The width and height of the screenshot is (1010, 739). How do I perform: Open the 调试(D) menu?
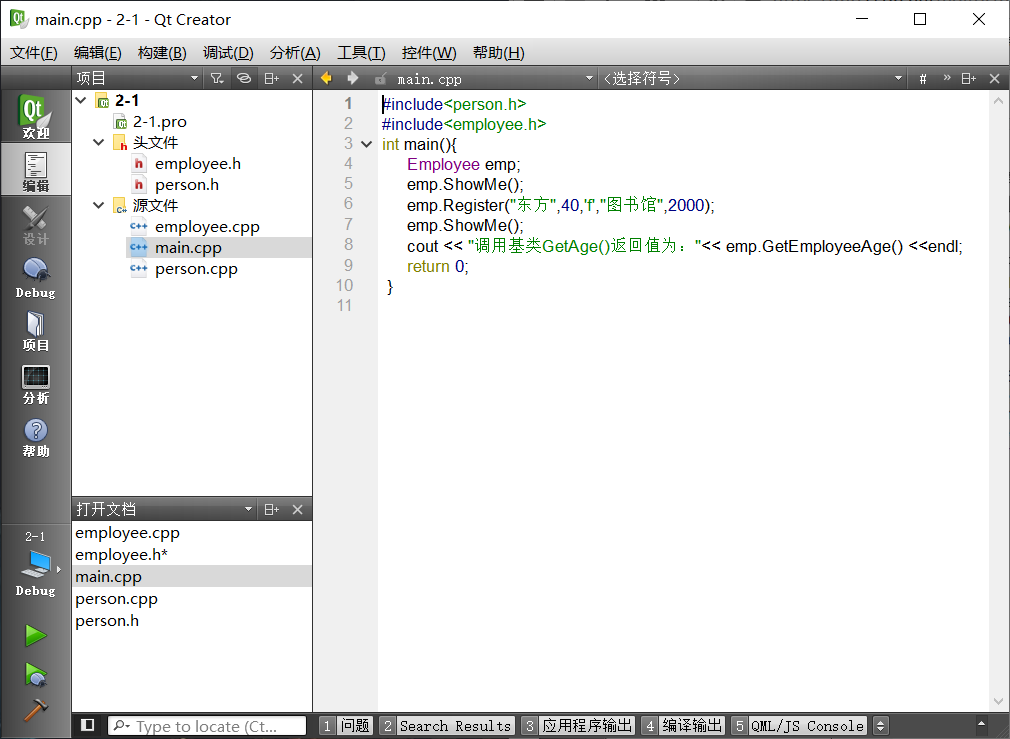[x=228, y=53]
